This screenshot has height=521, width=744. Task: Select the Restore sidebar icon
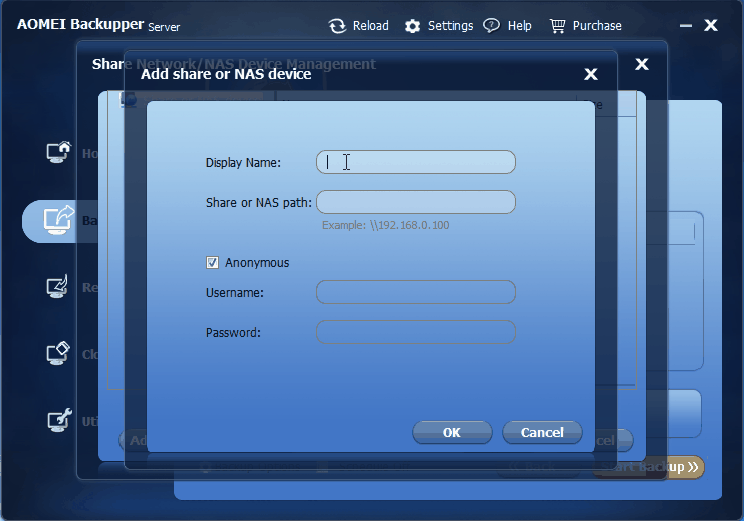coord(57,287)
